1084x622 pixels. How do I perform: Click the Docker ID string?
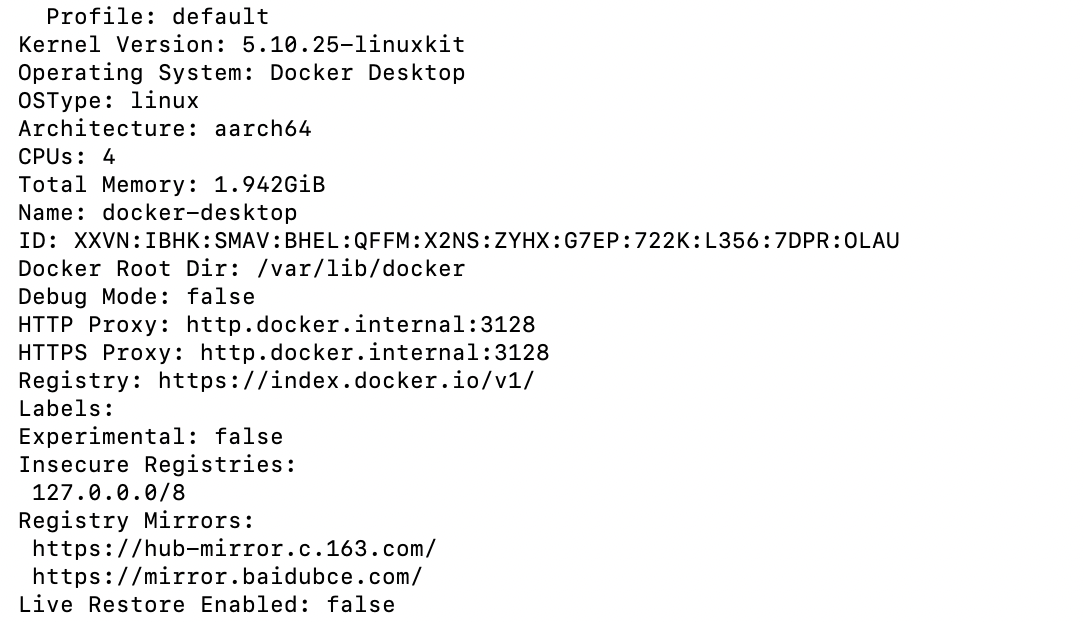coord(486,241)
